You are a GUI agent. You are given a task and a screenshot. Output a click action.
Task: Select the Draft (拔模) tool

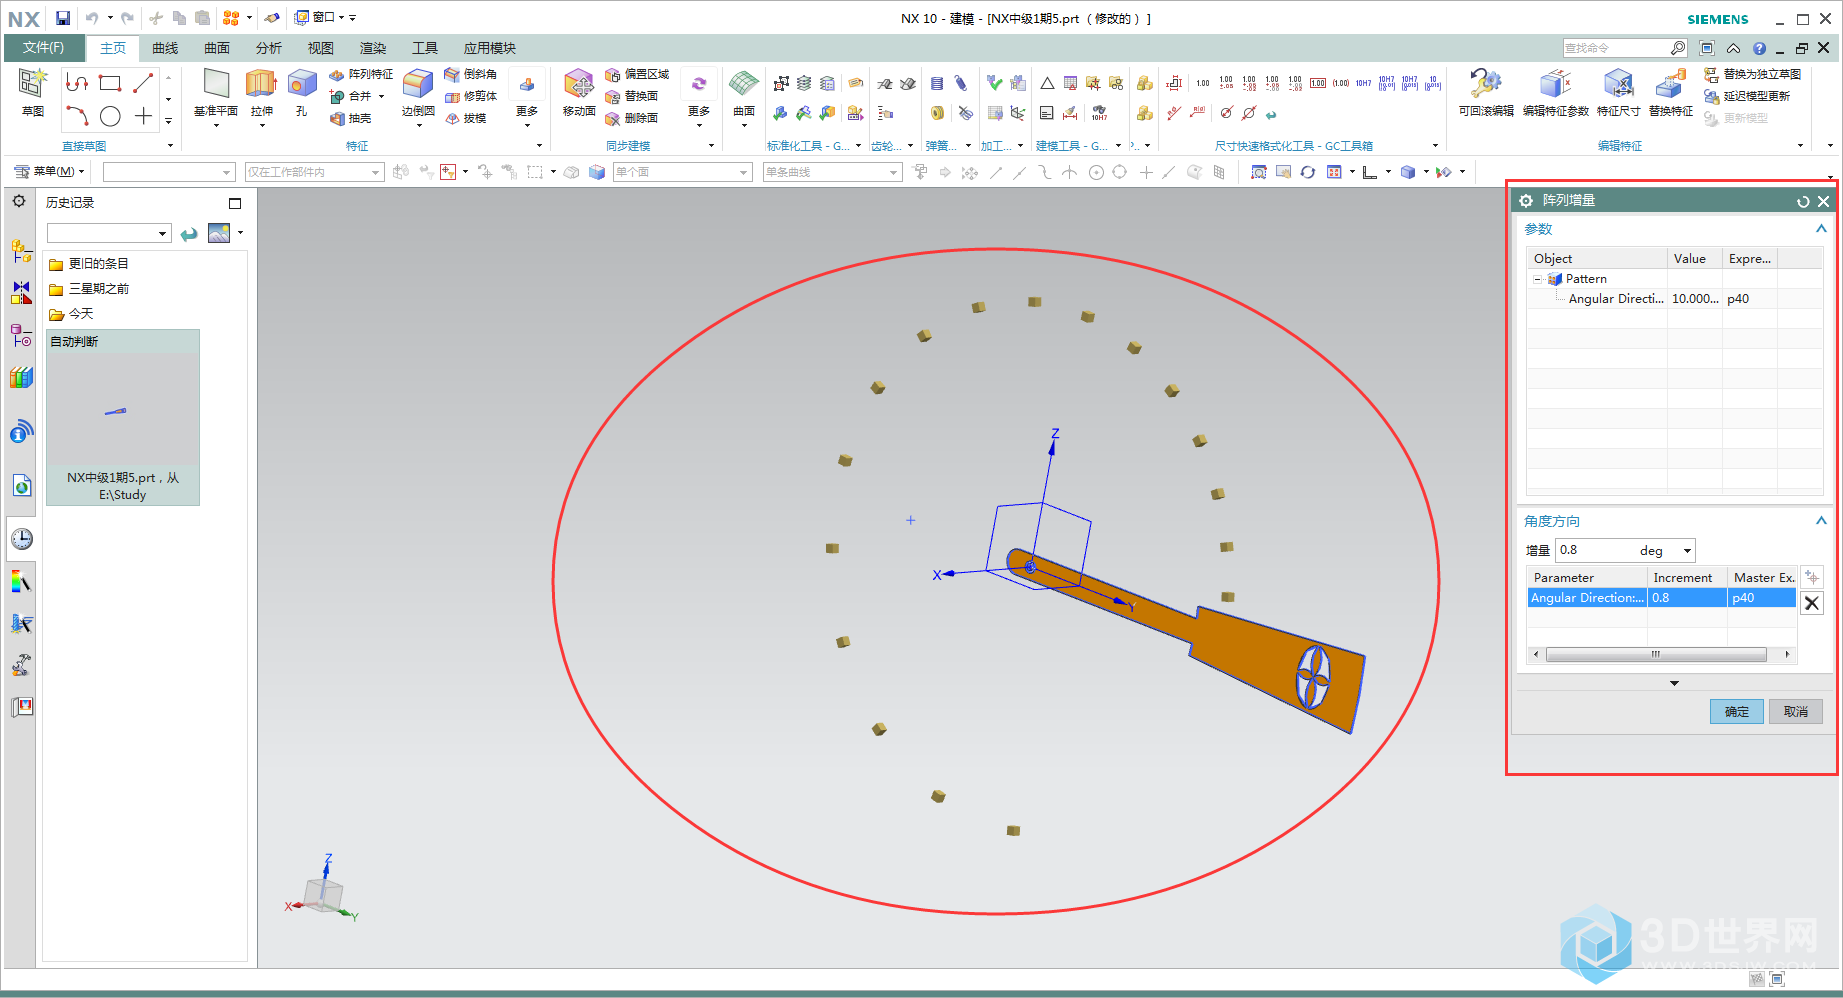465,119
